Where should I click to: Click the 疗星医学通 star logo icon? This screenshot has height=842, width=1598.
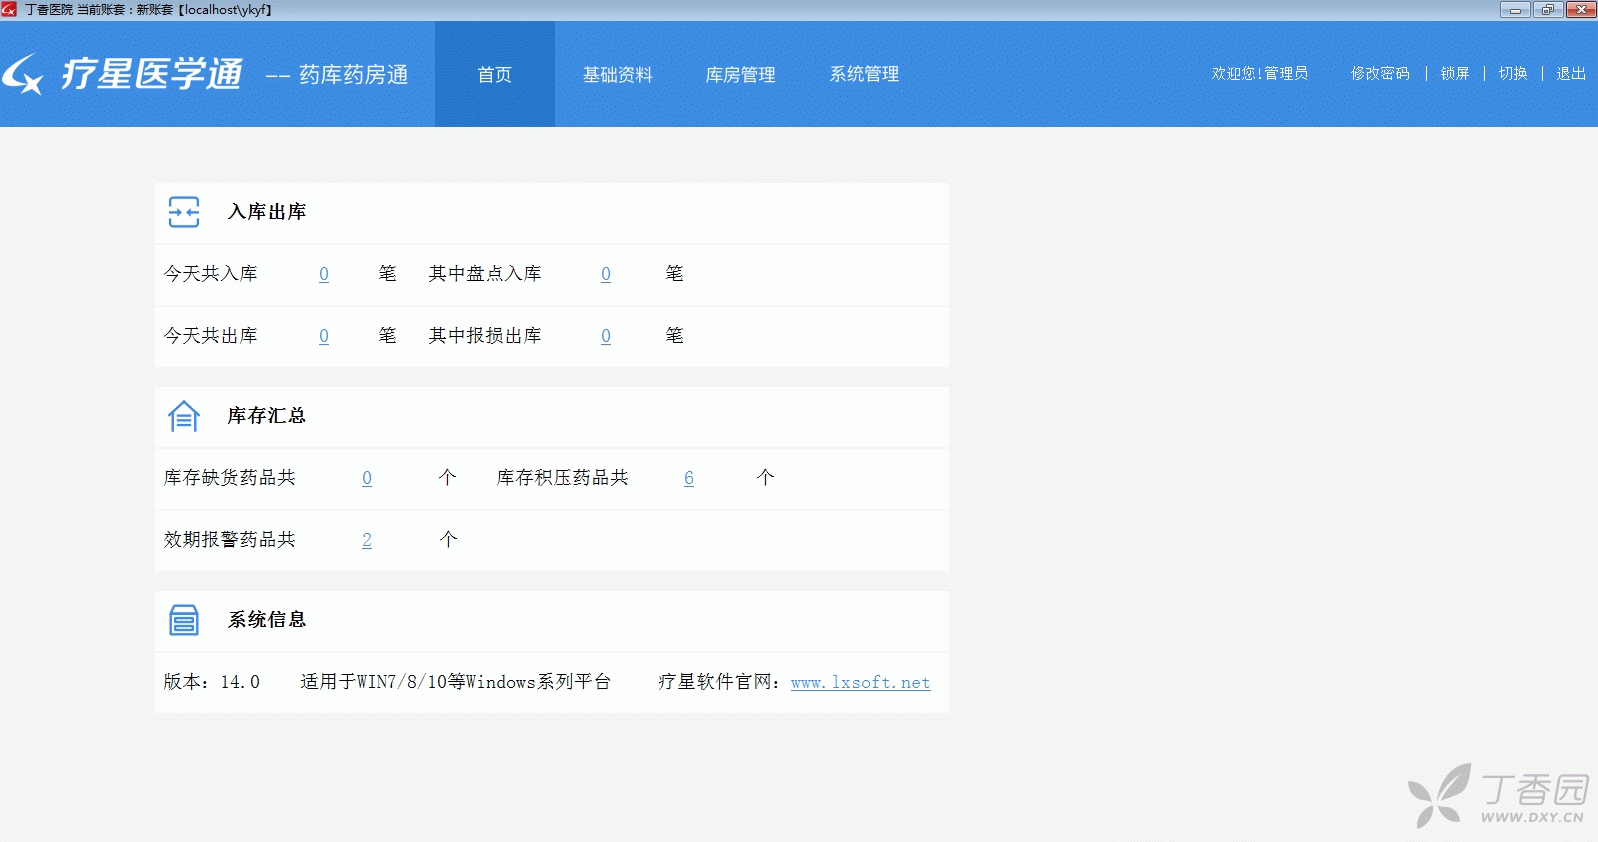(23, 74)
